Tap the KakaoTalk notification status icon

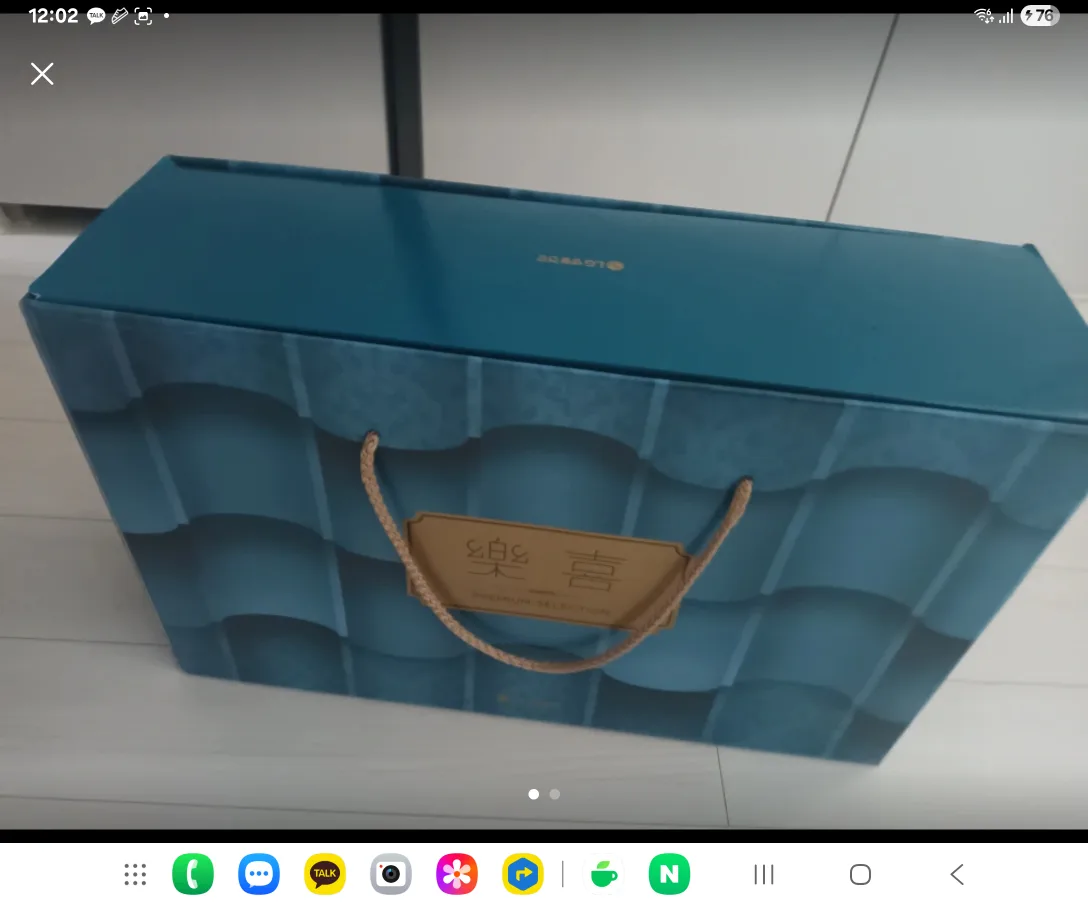(97, 16)
